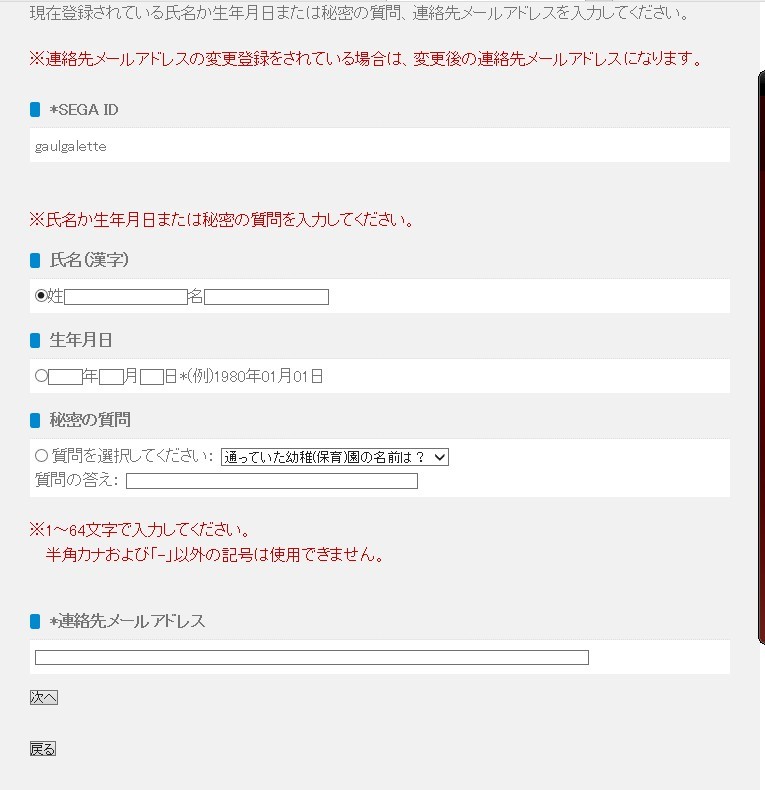Click the blue marker beside 連絡先メールアドレス heading
This screenshot has height=790, width=765.
pos(35,621)
